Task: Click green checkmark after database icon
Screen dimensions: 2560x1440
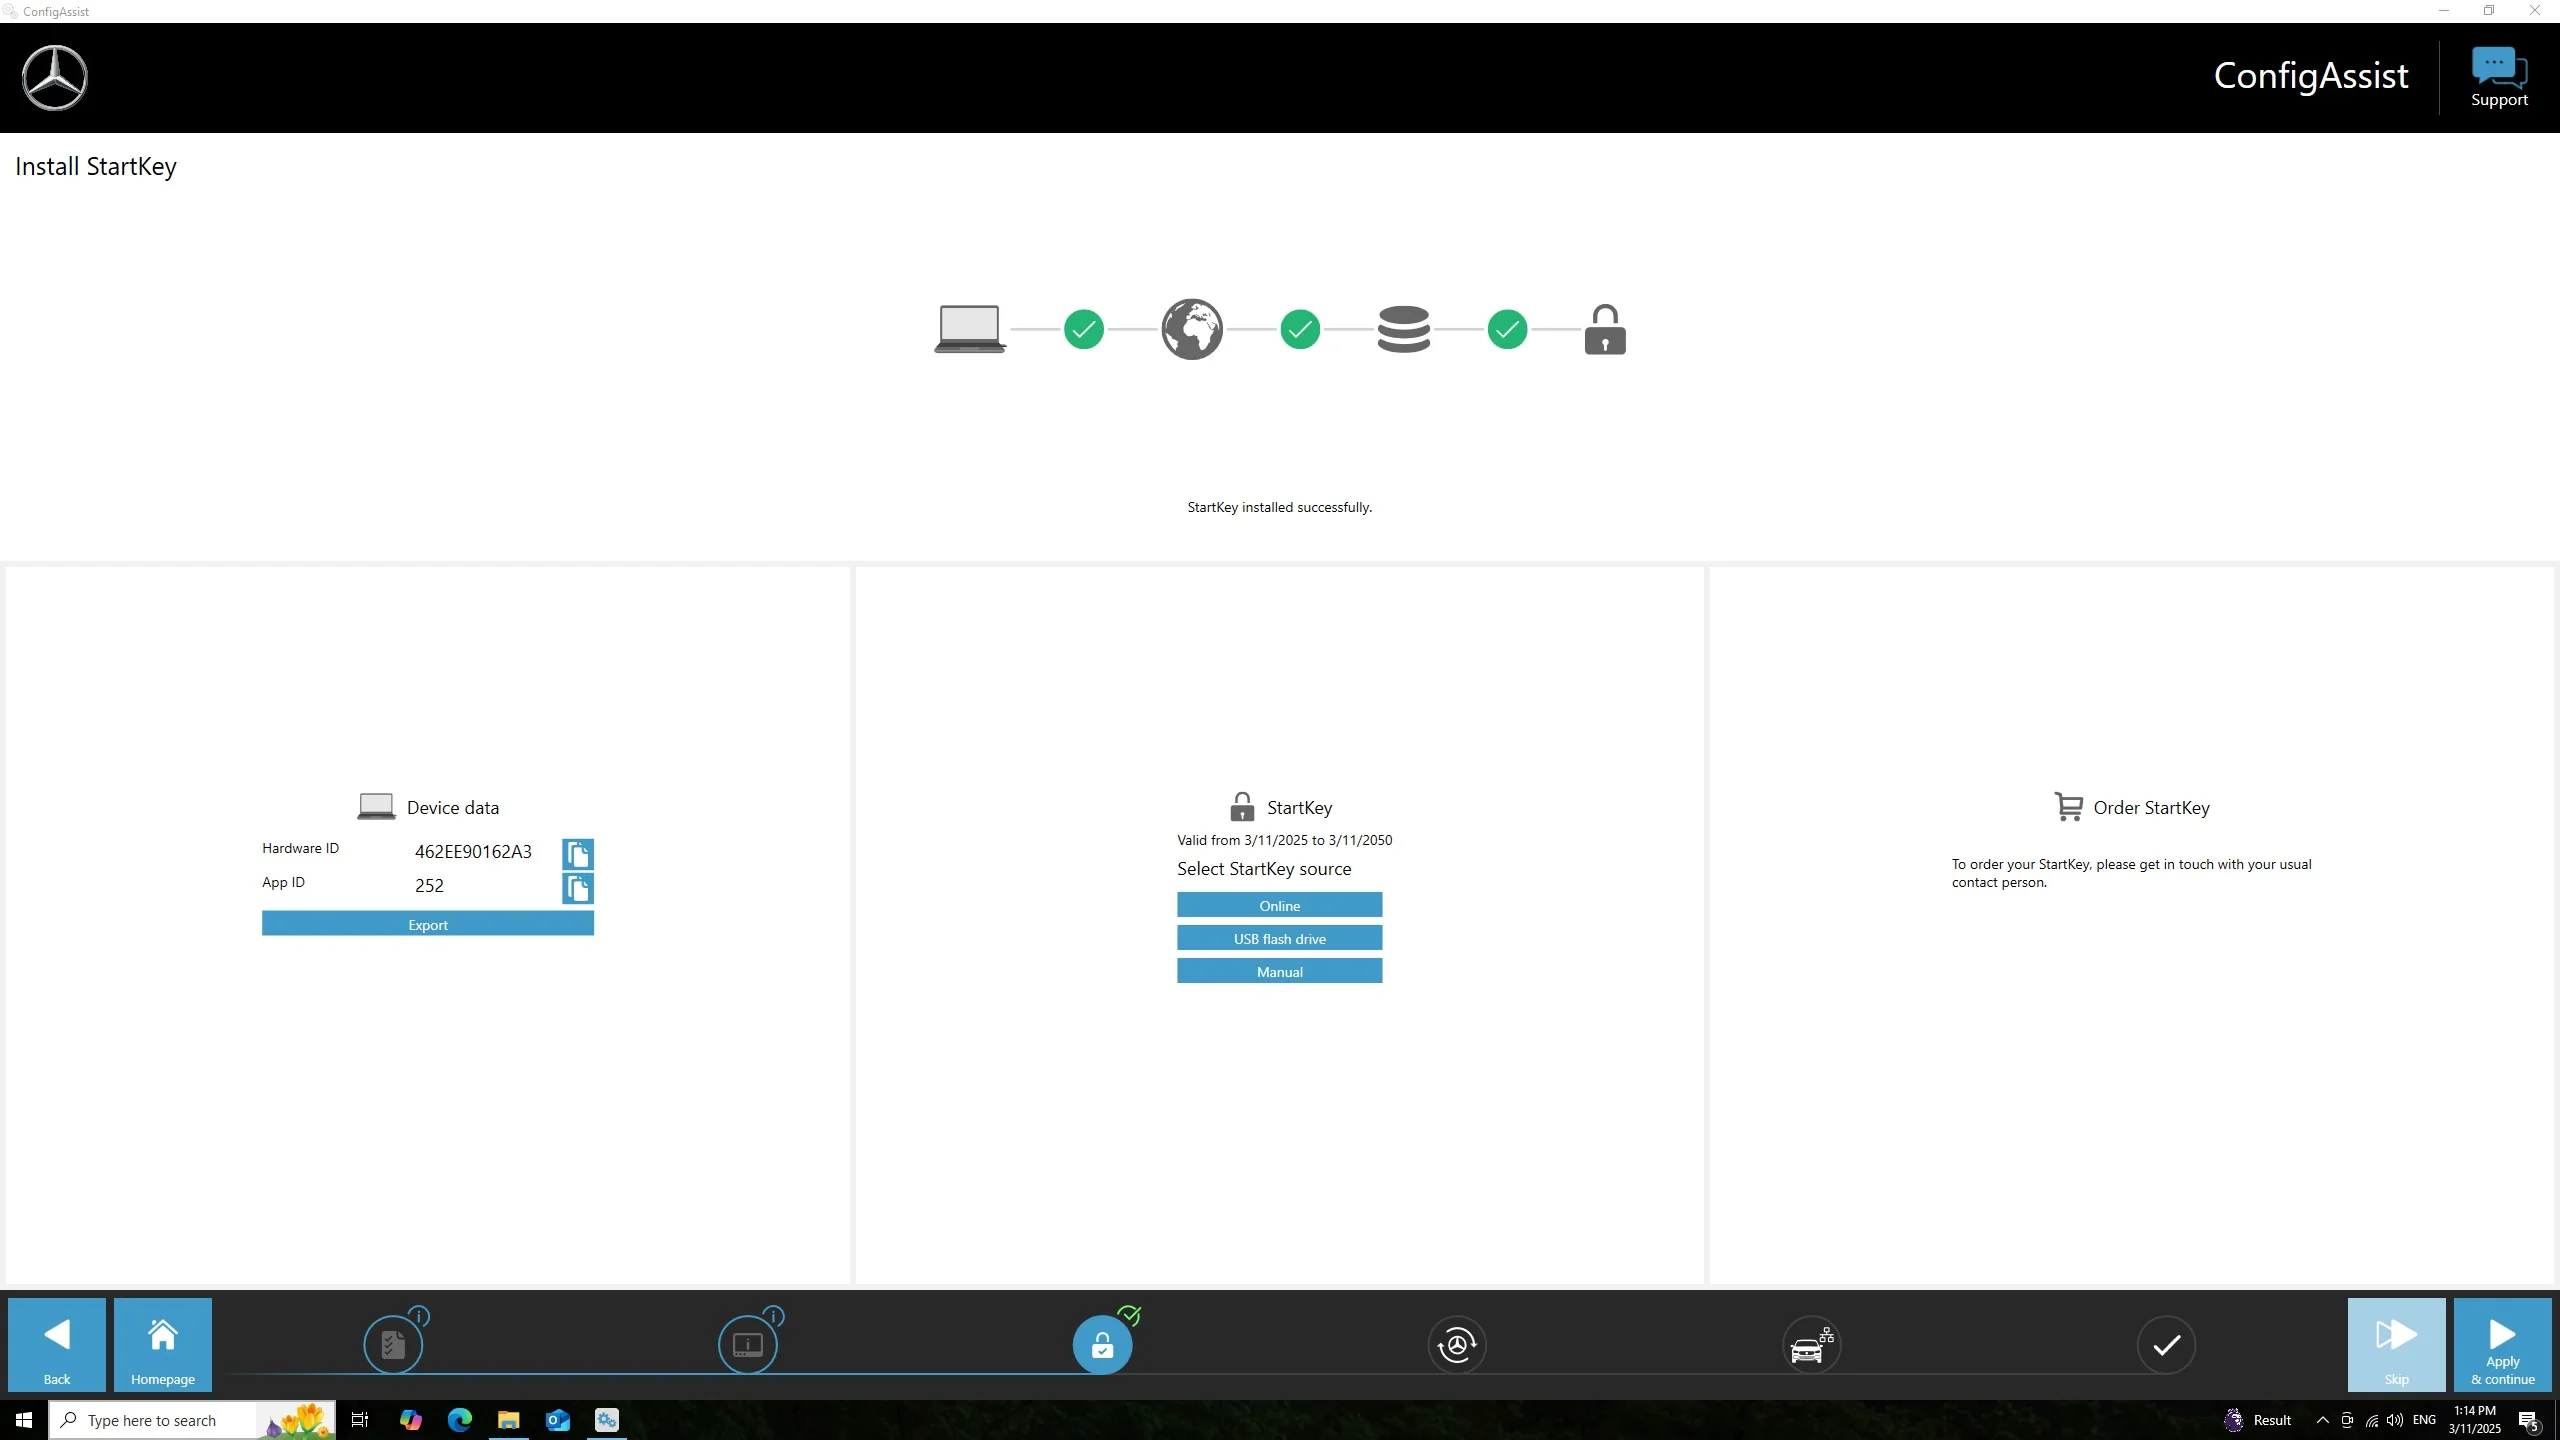Action: (1507, 329)
